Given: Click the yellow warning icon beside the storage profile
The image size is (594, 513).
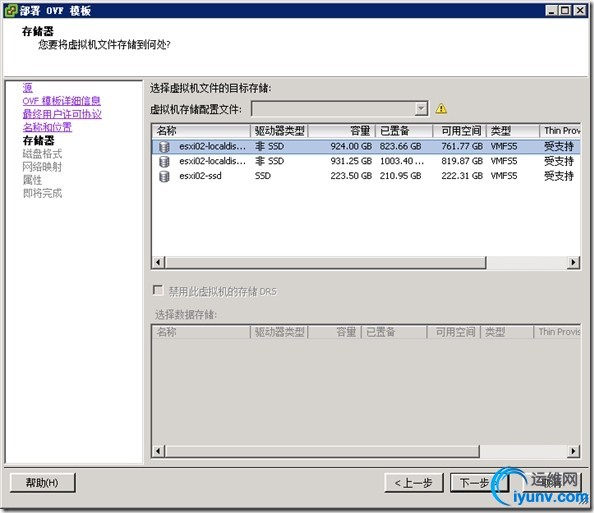Looking at the screenshot, I should (441, 109).
